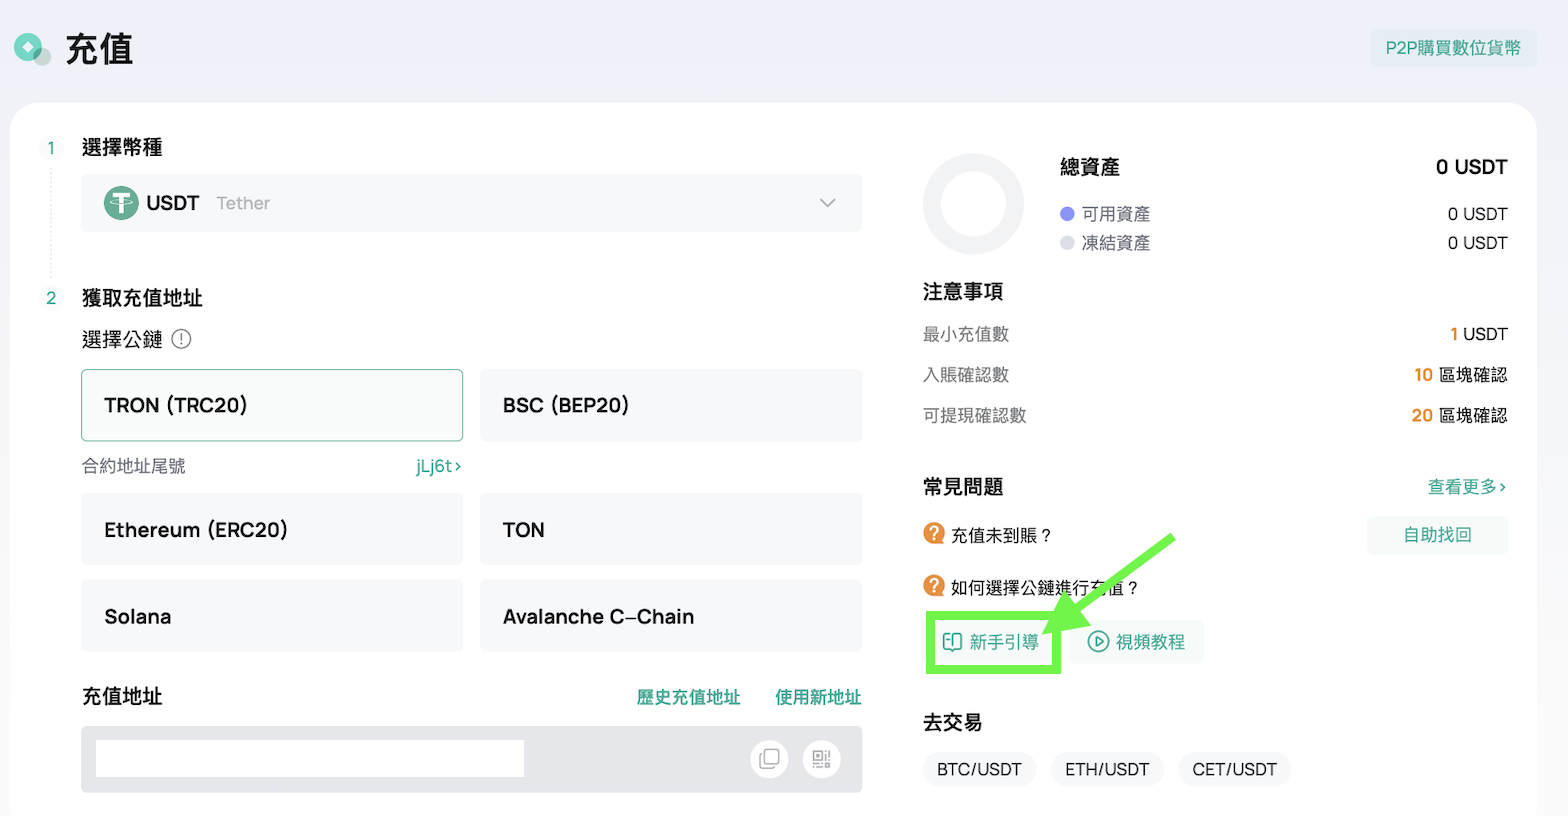The height and width of the screenshot is (816, 1568).
Task: Open the 如何選擇公鏈進行充值？ question
Action: (x=1045, y=588)
